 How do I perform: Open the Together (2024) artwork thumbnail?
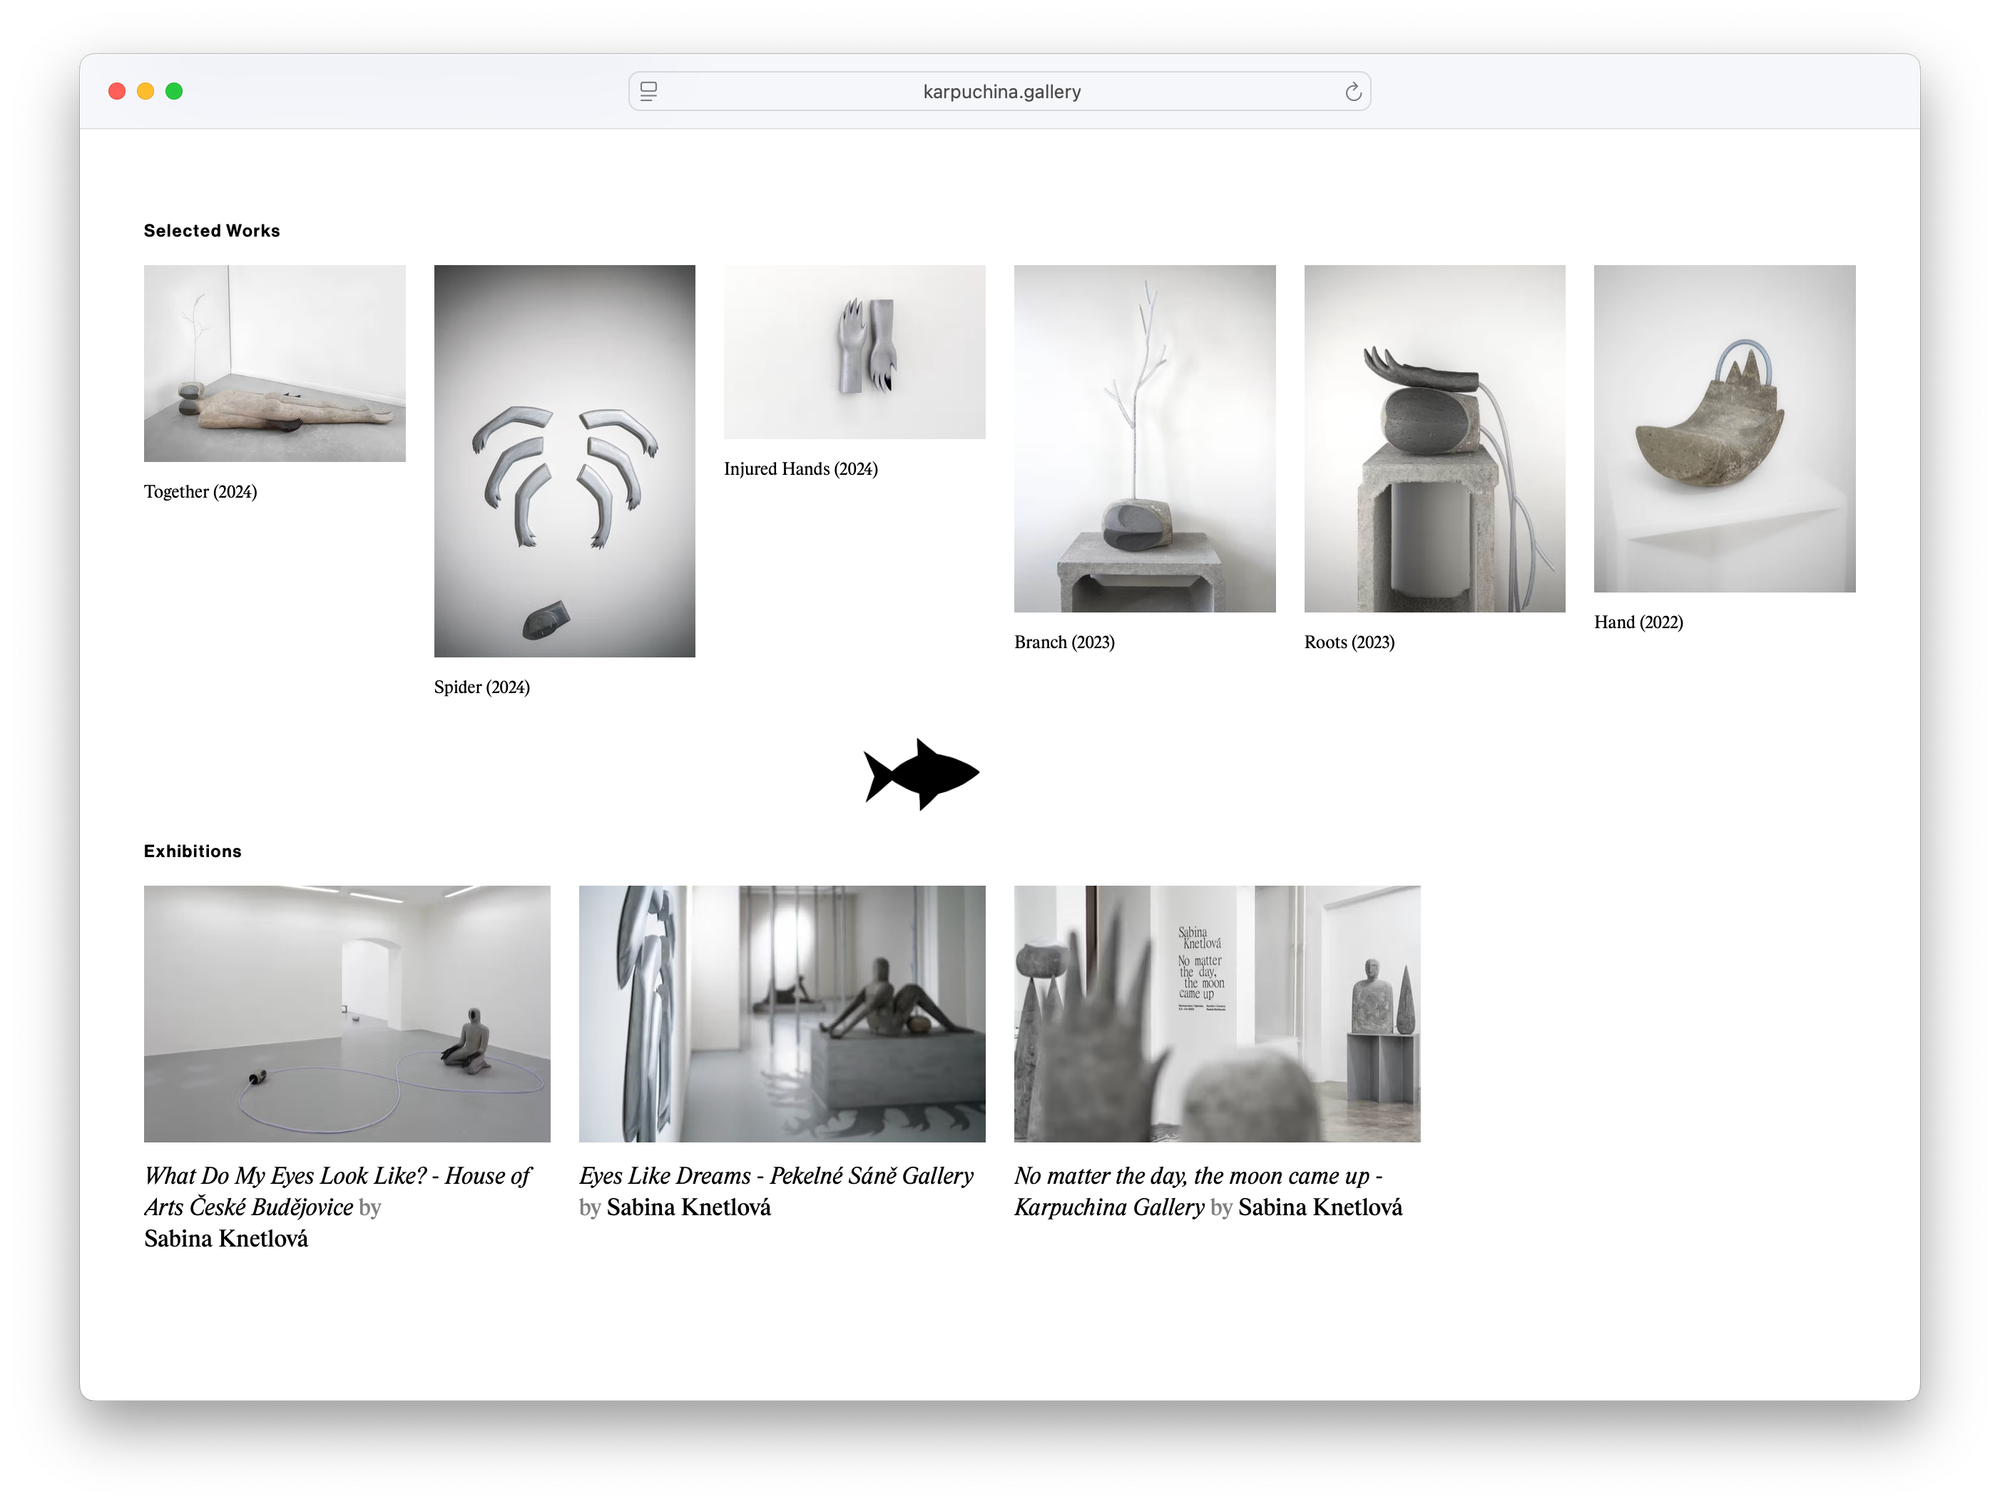(x=274, y=363)
